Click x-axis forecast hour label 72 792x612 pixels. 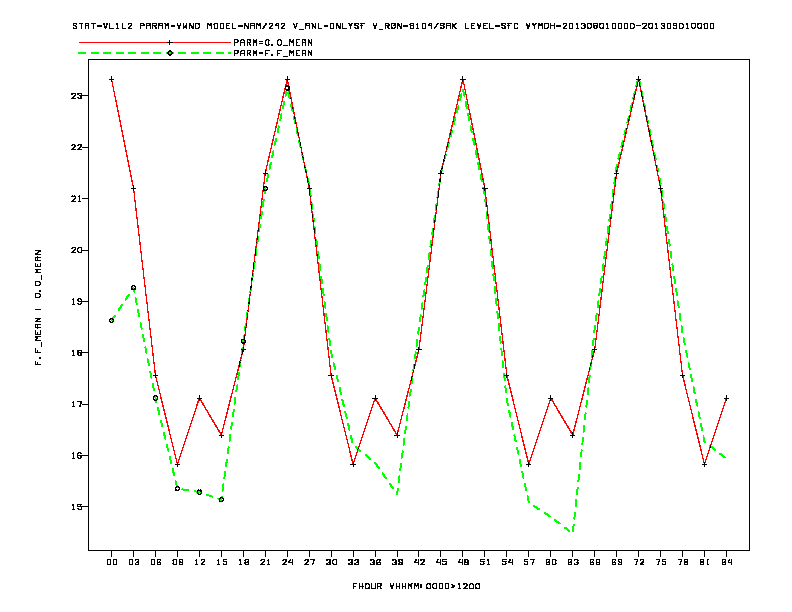coord(638,562)
